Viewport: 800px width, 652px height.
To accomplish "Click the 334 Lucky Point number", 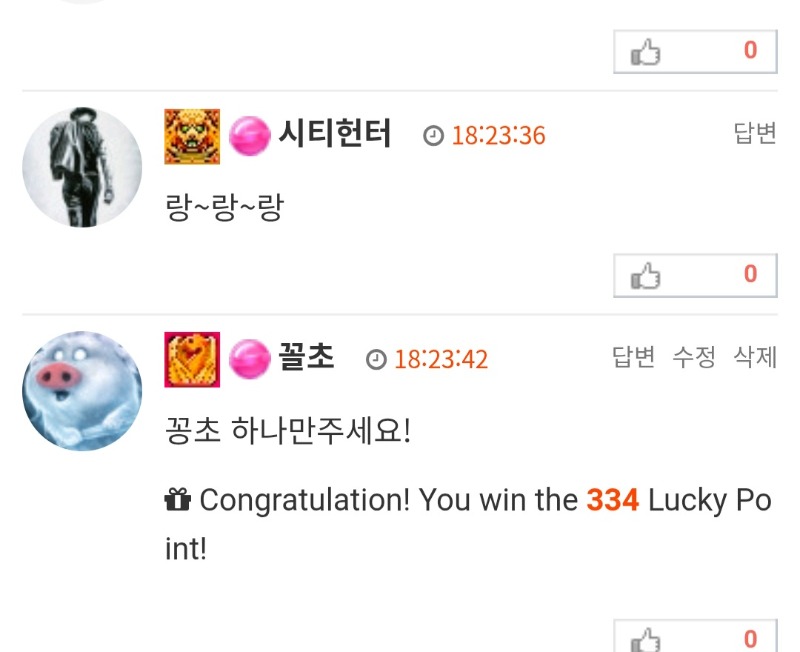I will (613, 499).
